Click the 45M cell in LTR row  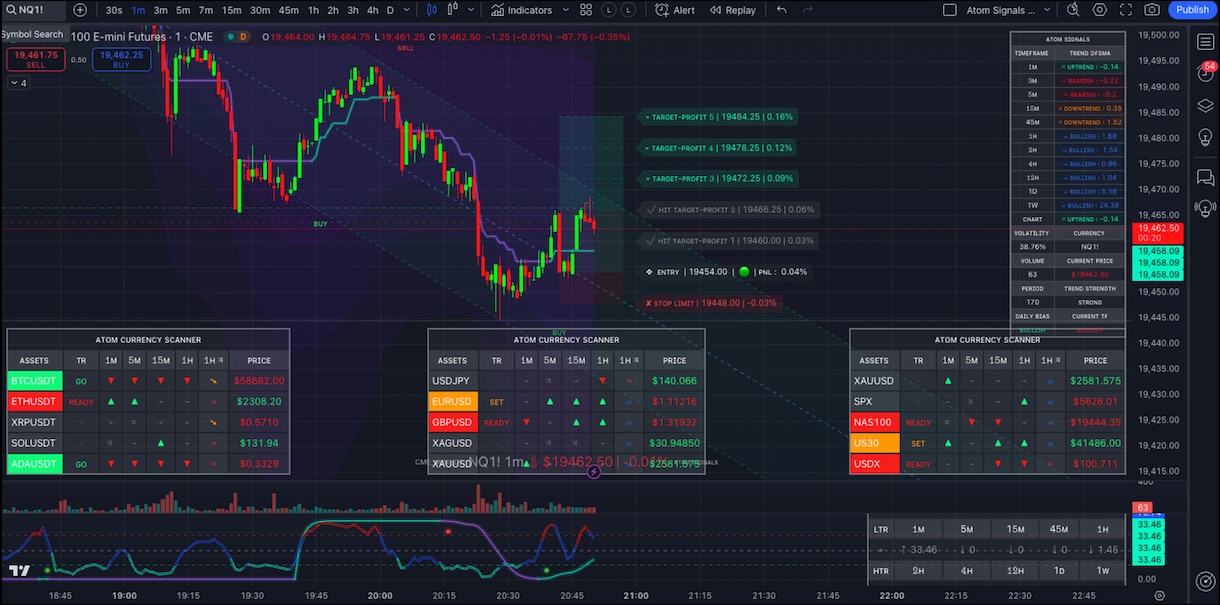1057,529
